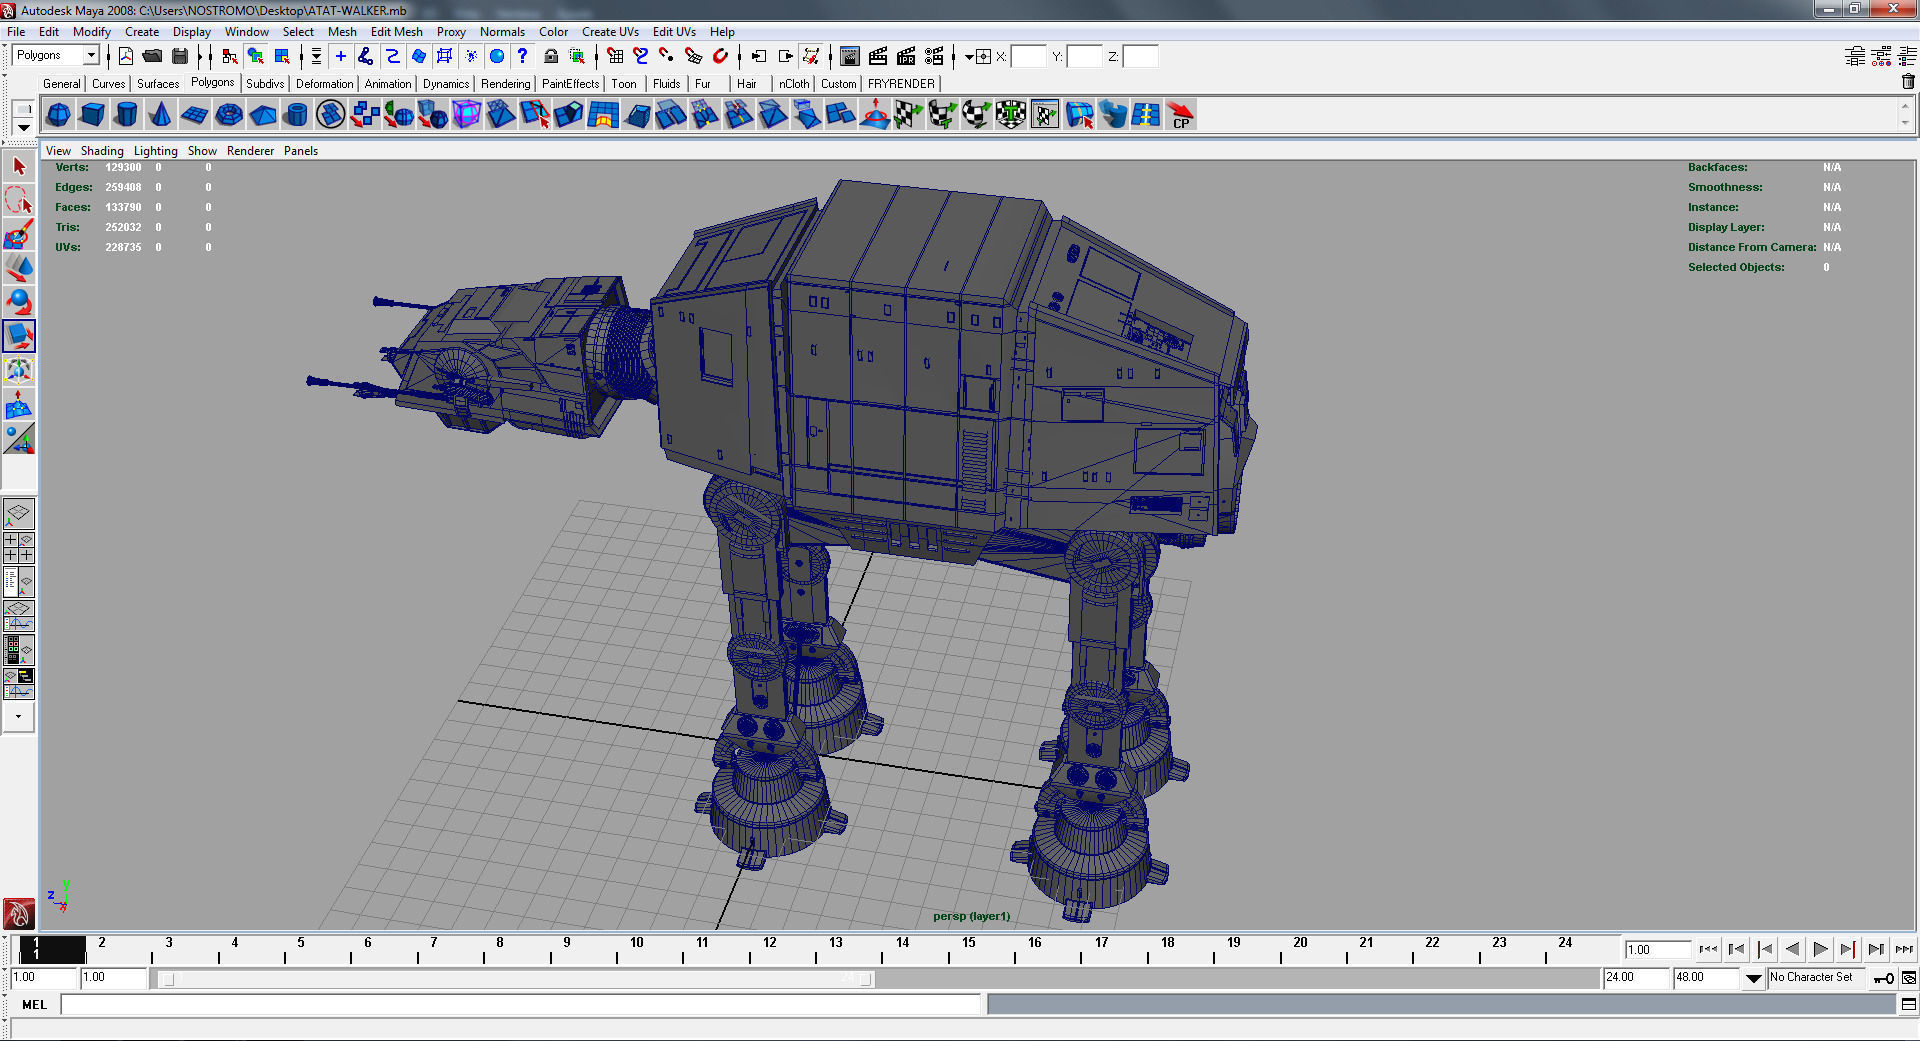Activate the Move tool
The width and height of the screenshot is (1920, 1041).
(x=19, y=269)
